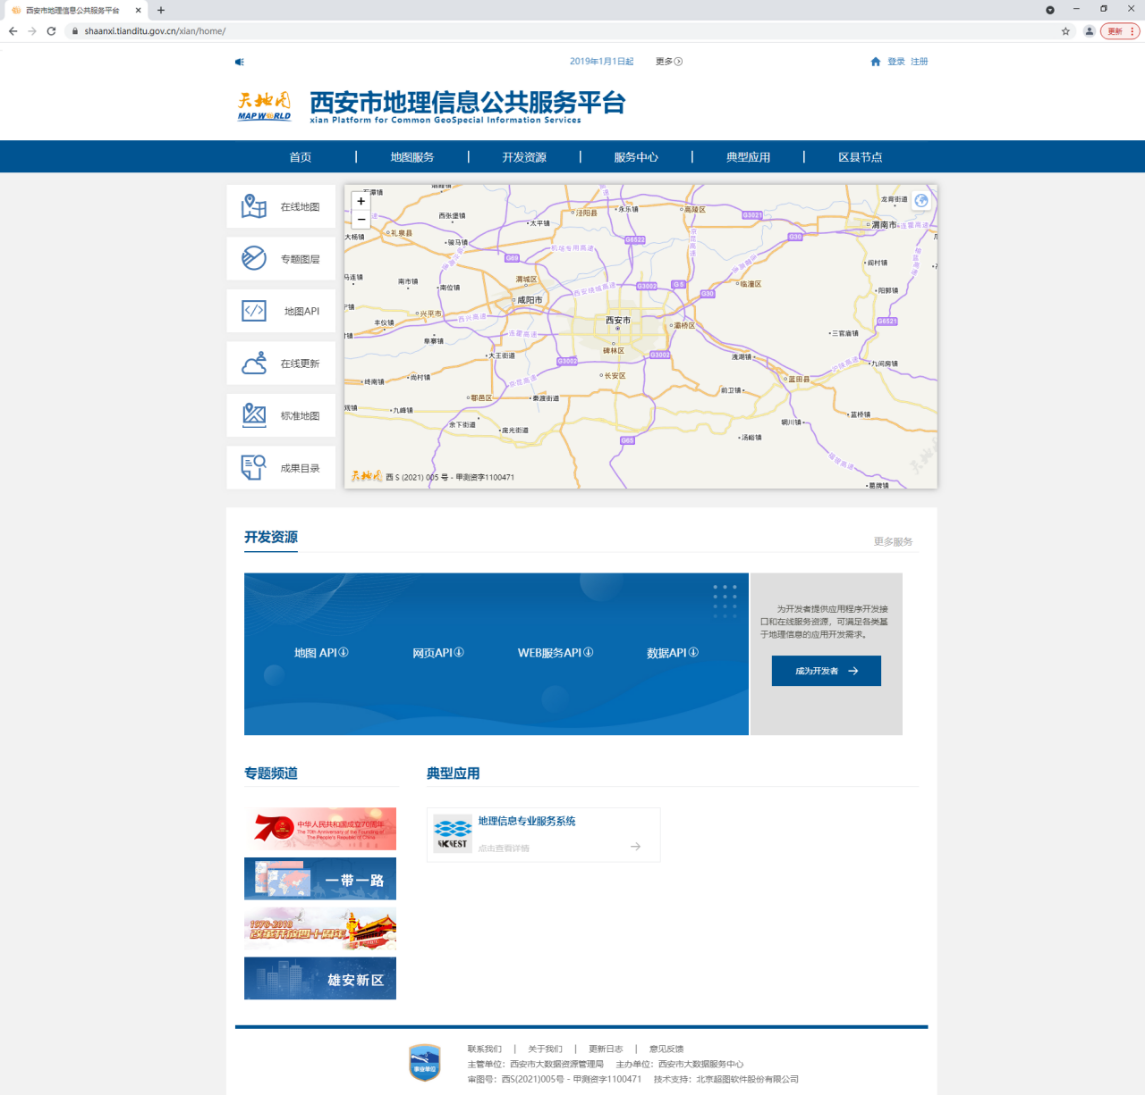
Task: Select the 地图API code icon
Action: click(x=254, y=311)
